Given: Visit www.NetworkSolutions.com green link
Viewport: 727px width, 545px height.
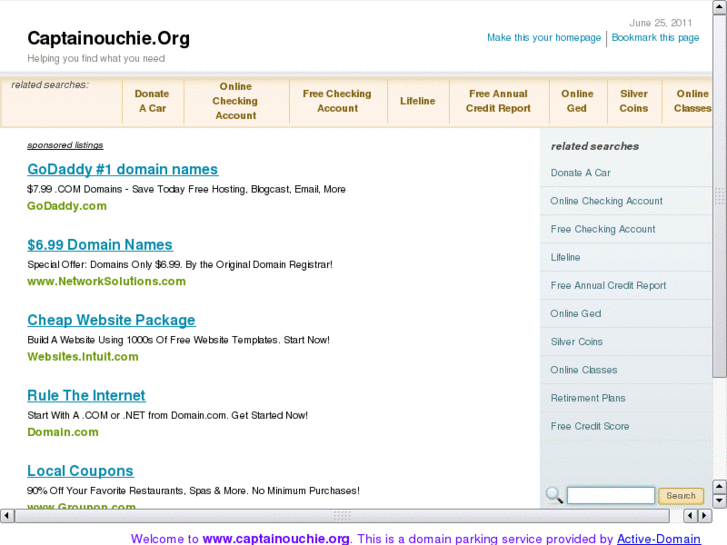Looking at the screenshot, I should (x=106, y=282).
